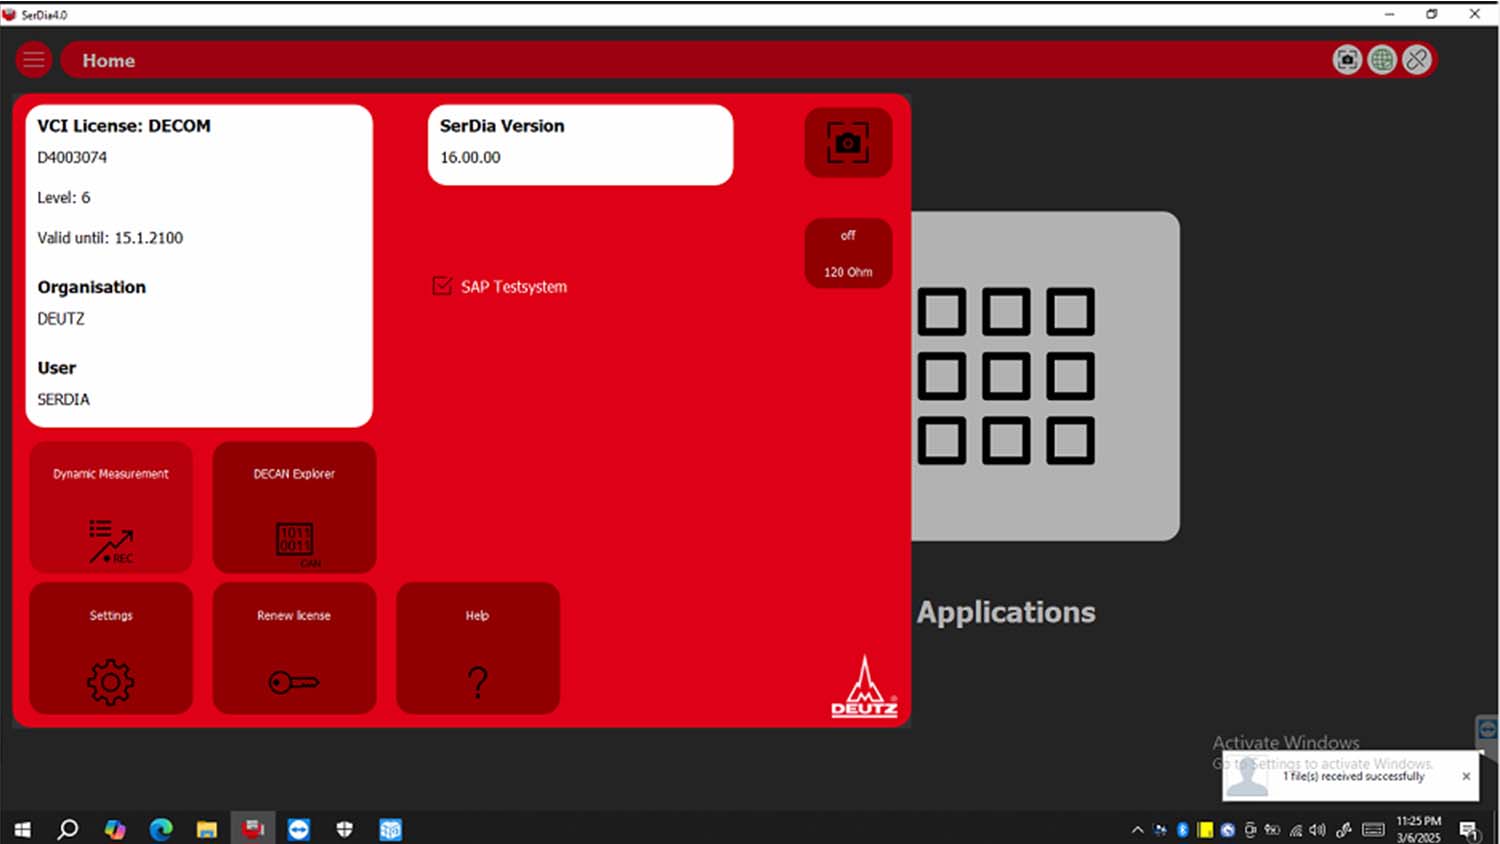
Task: Click the disconnected link icon in header
Action: 1417,60
